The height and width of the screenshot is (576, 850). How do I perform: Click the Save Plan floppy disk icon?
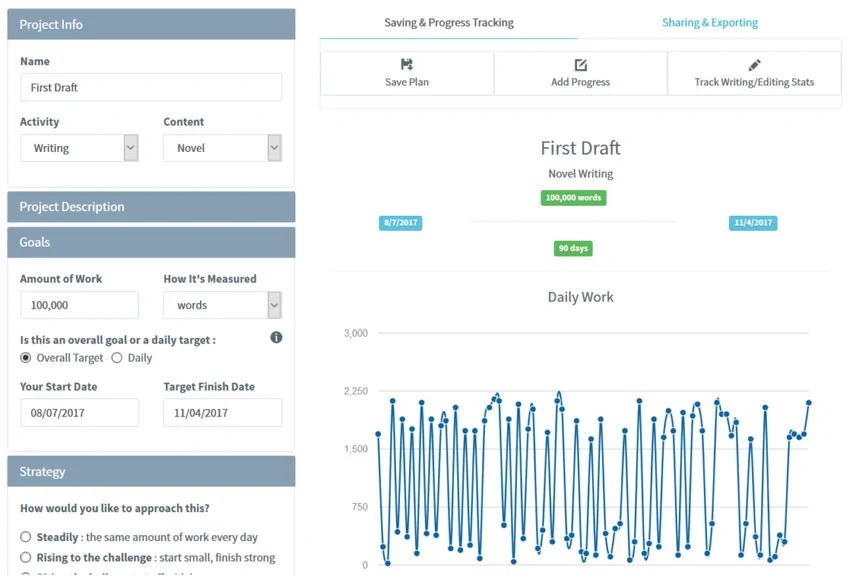(407, 64)
